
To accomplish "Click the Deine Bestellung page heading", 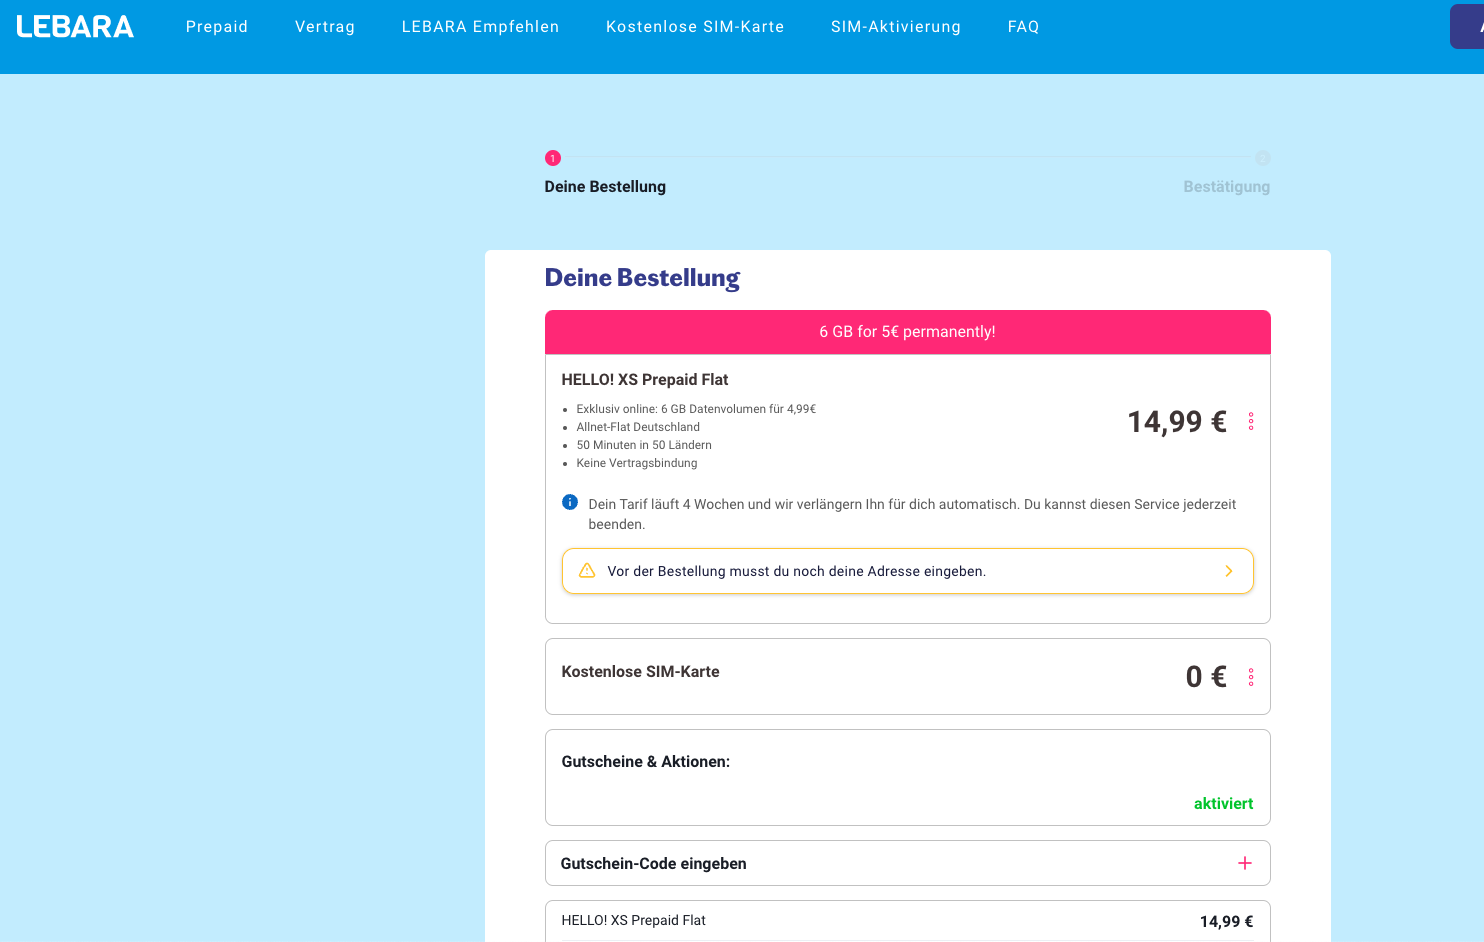I will [x=642, y=278].
